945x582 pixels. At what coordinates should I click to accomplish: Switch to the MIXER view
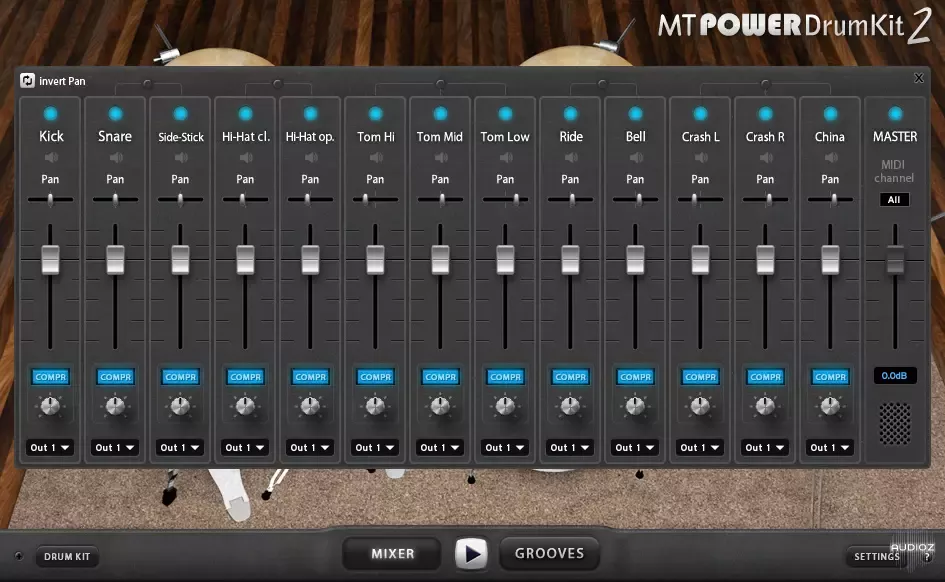392,554
